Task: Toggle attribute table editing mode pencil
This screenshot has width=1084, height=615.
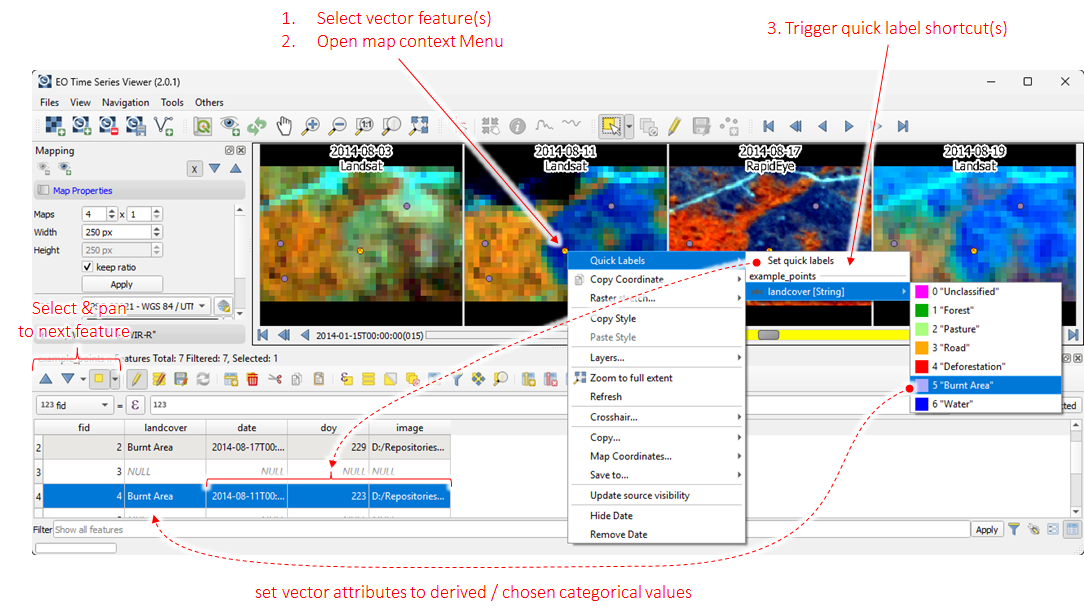Action: tap(137, 379)
